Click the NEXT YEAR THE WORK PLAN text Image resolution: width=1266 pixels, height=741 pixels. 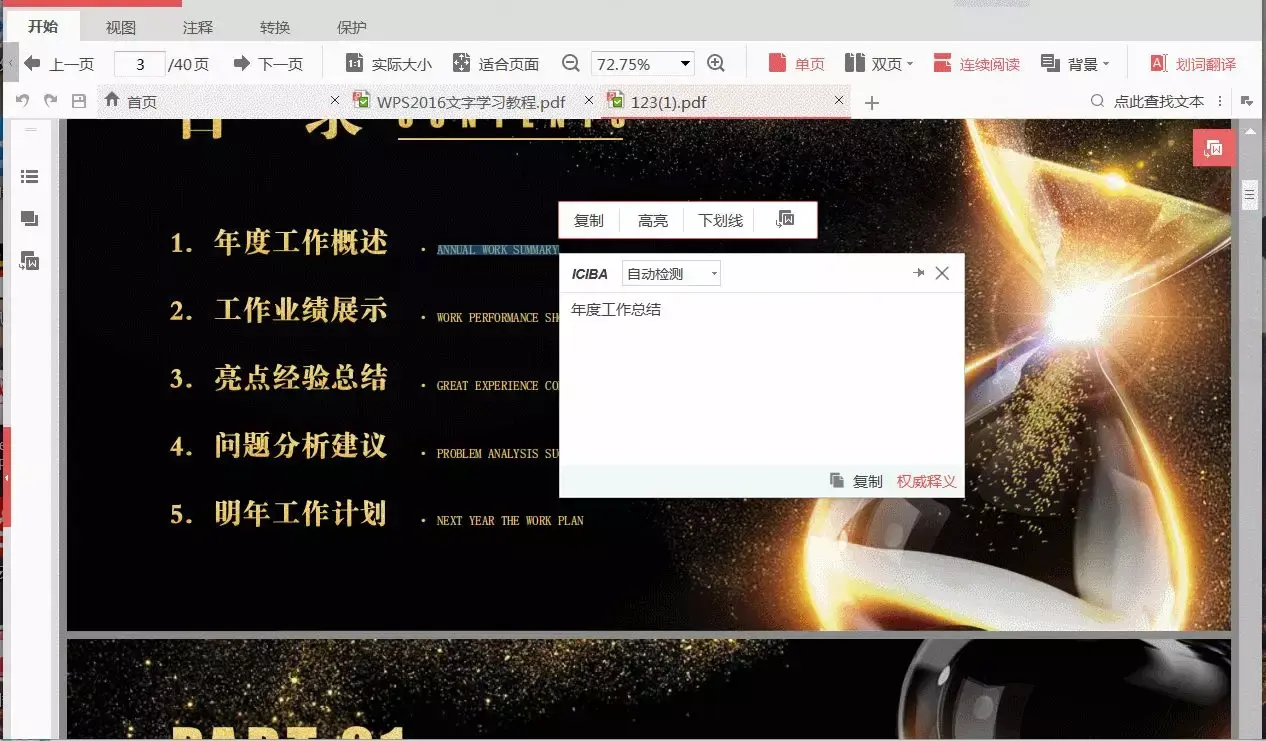pyautogui.click(x=510, y=521)
